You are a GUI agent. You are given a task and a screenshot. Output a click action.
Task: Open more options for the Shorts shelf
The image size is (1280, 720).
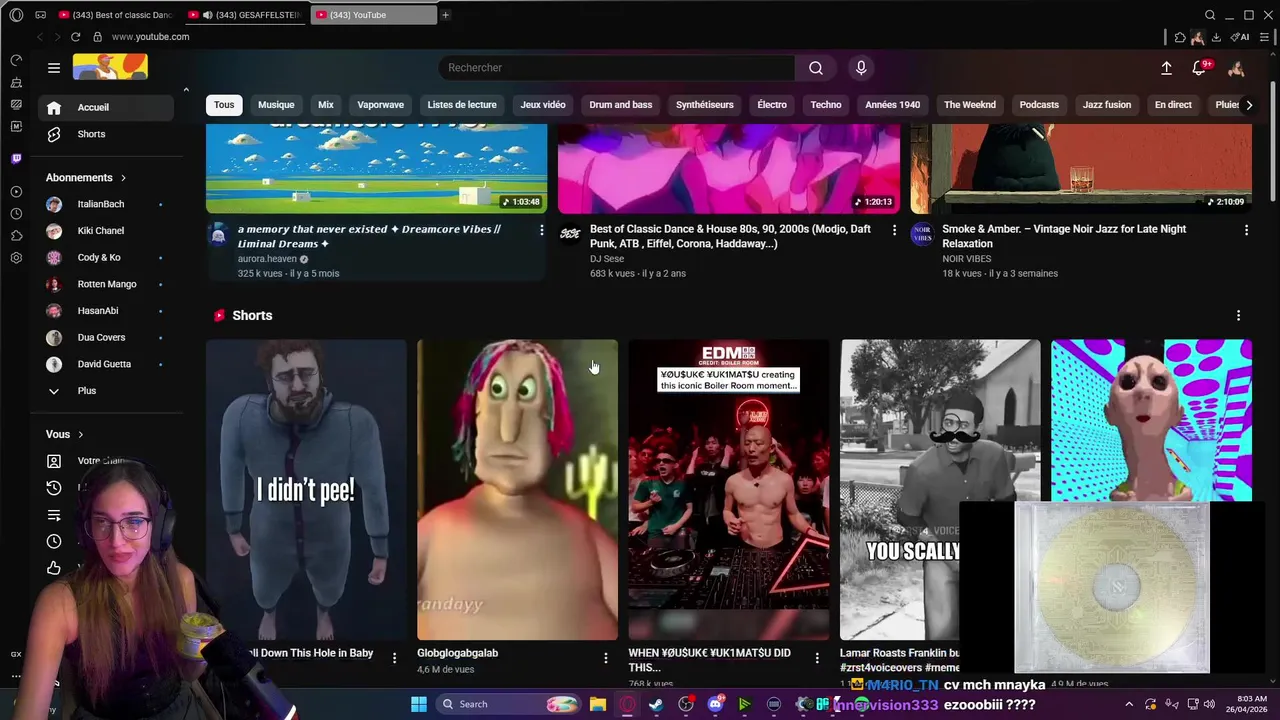point(1238,315)
